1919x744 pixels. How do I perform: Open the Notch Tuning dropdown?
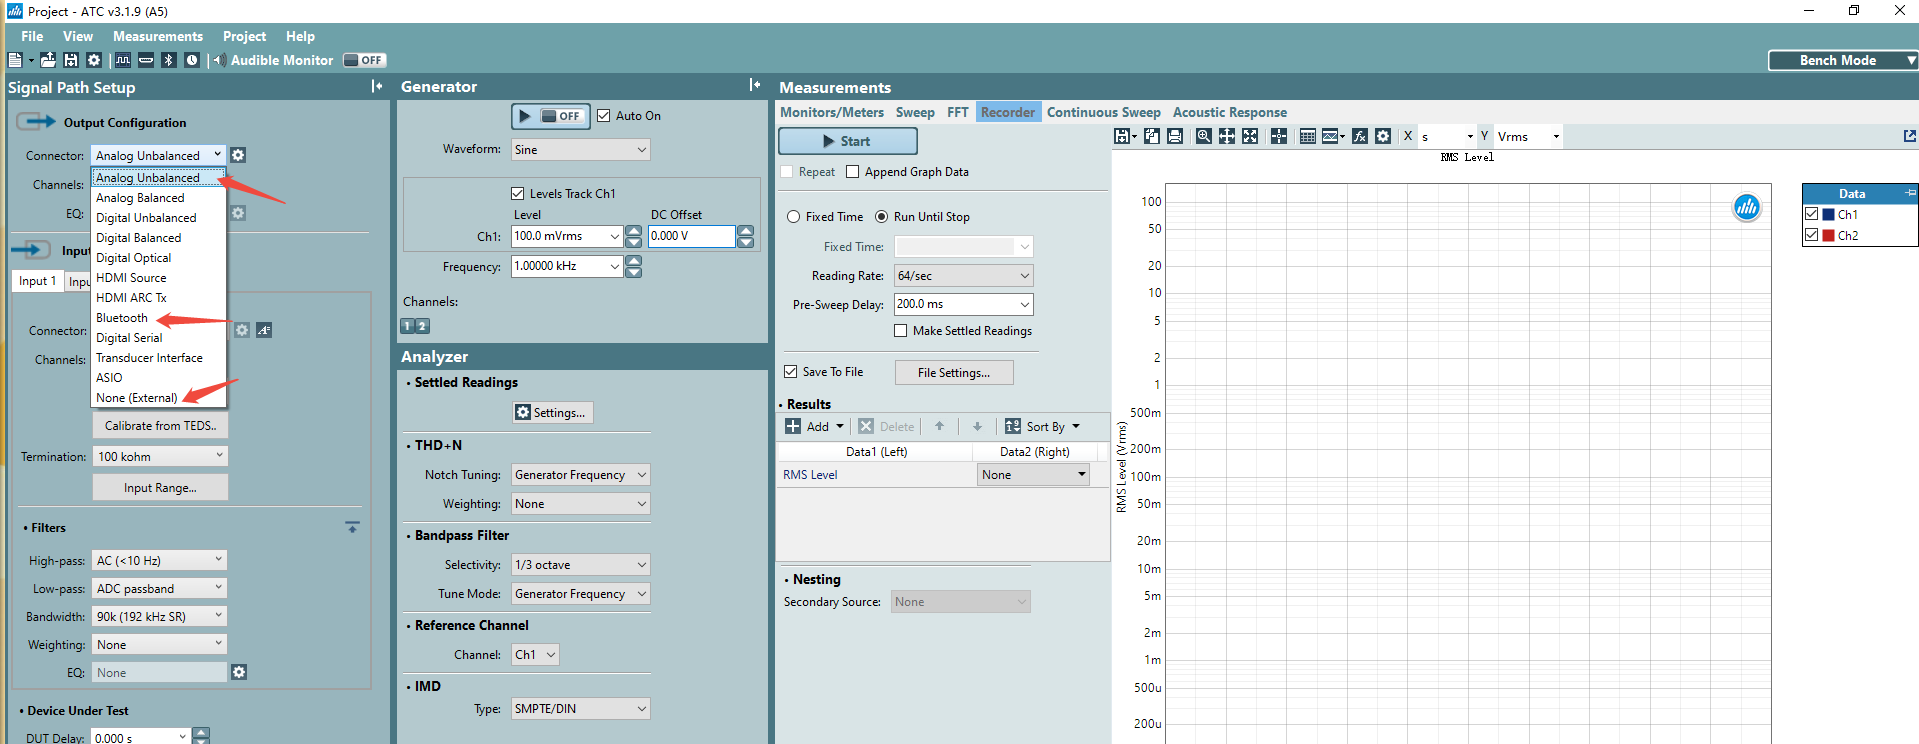pyautogui.click(x=580, y=475)
